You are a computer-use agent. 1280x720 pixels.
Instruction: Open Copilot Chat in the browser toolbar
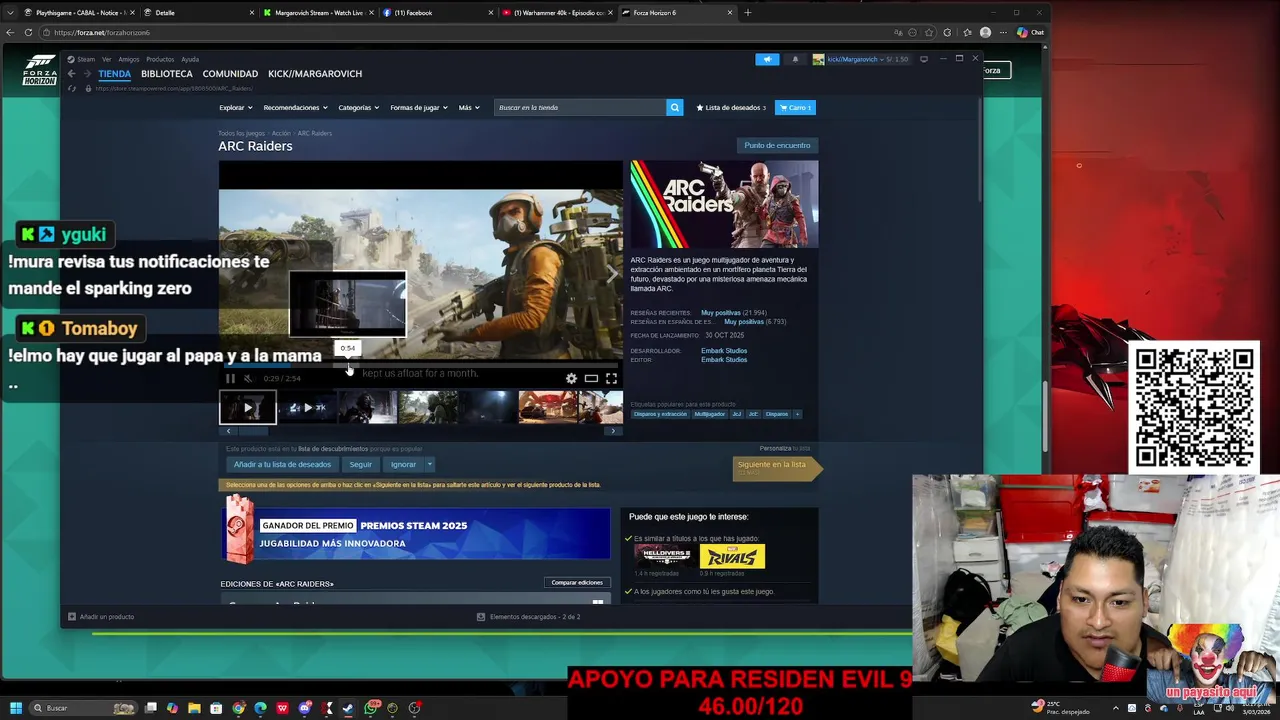pos(1030,32)
